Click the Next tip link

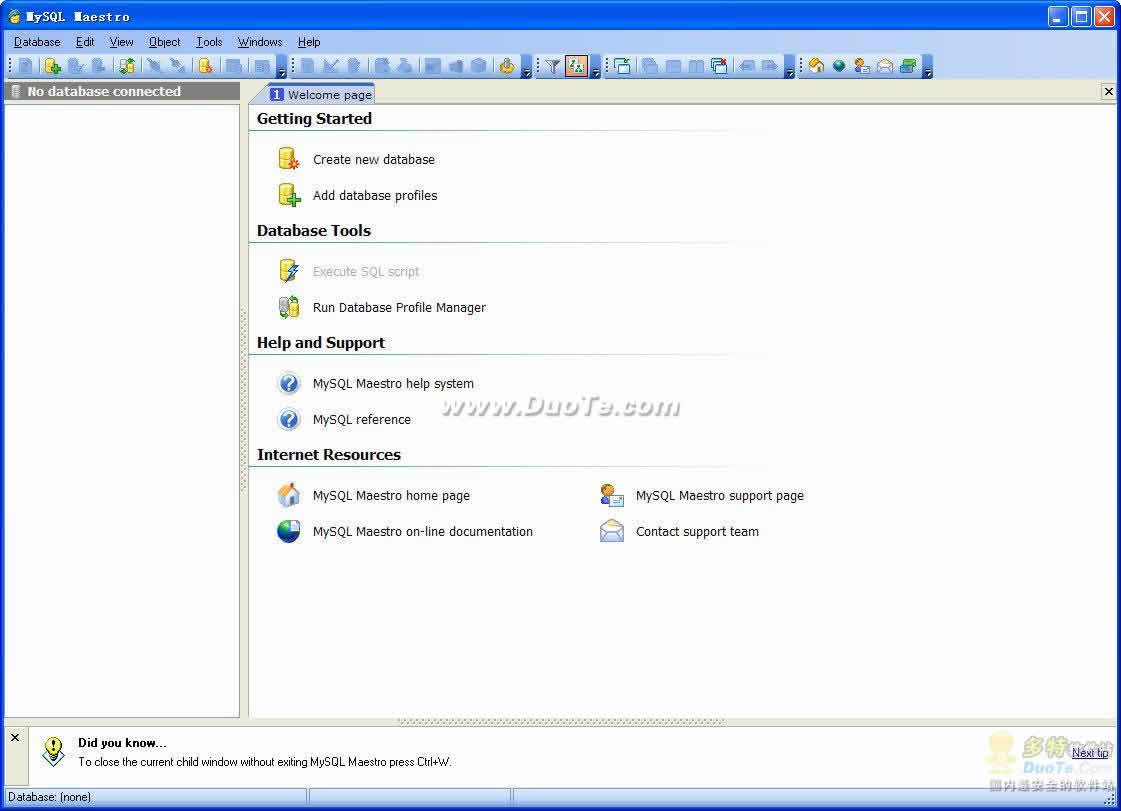(x=1090, y=753)
